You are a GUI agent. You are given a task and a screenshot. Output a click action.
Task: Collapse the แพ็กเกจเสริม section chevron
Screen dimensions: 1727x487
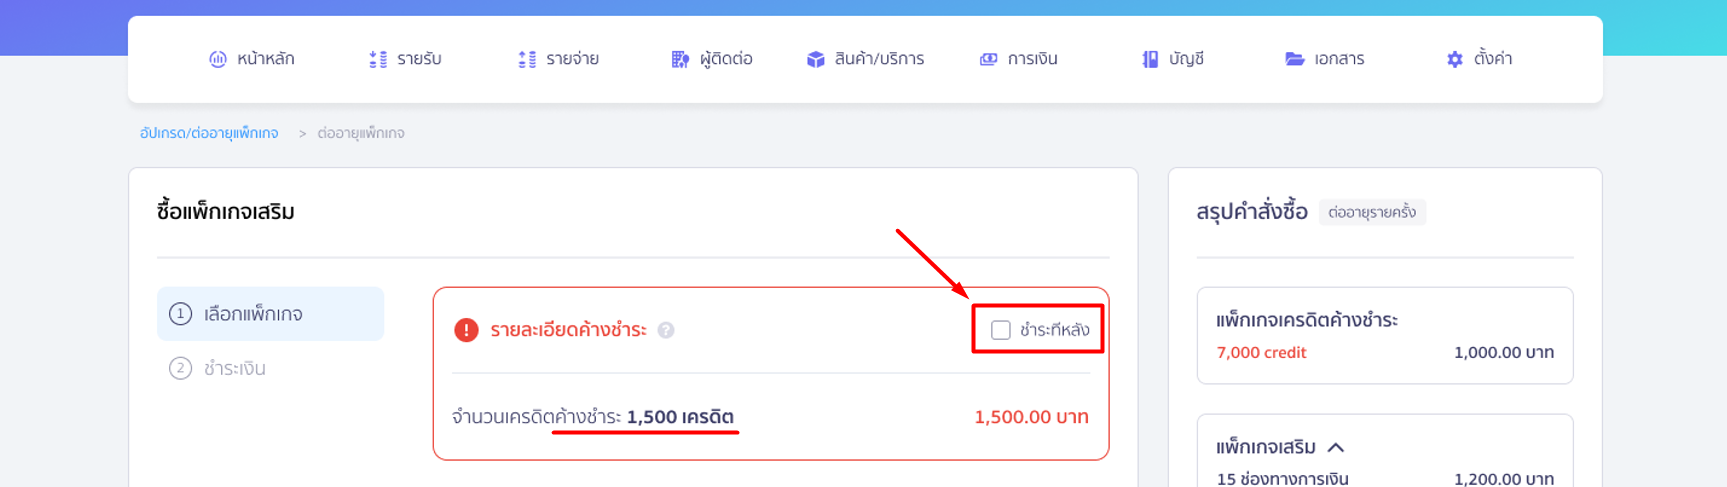(x=1336, y=447)
